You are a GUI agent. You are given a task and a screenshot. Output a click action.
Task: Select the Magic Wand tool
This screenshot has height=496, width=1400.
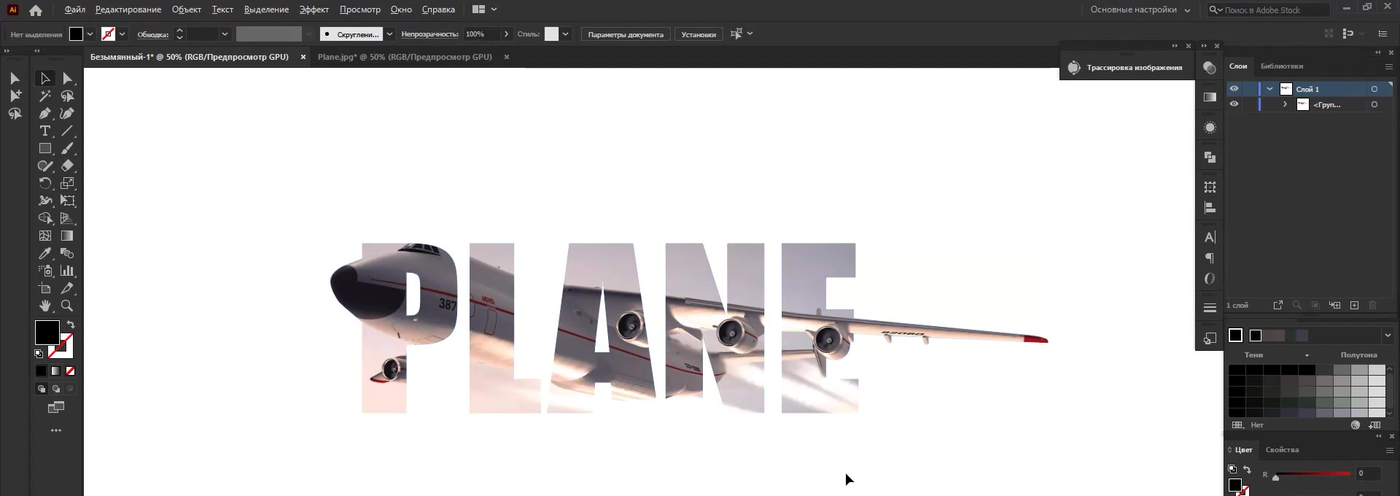(x=45, y=96)
